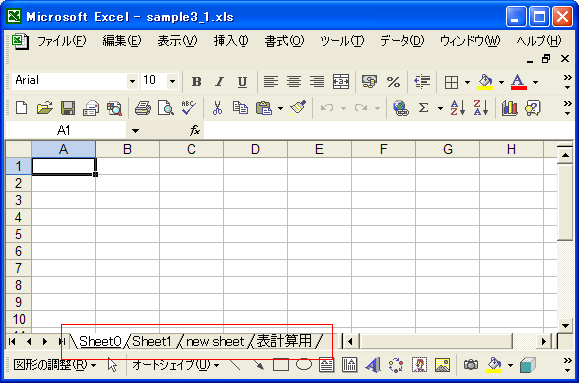Switch to 表計算用 sheet tab

[x=284, y=341]
